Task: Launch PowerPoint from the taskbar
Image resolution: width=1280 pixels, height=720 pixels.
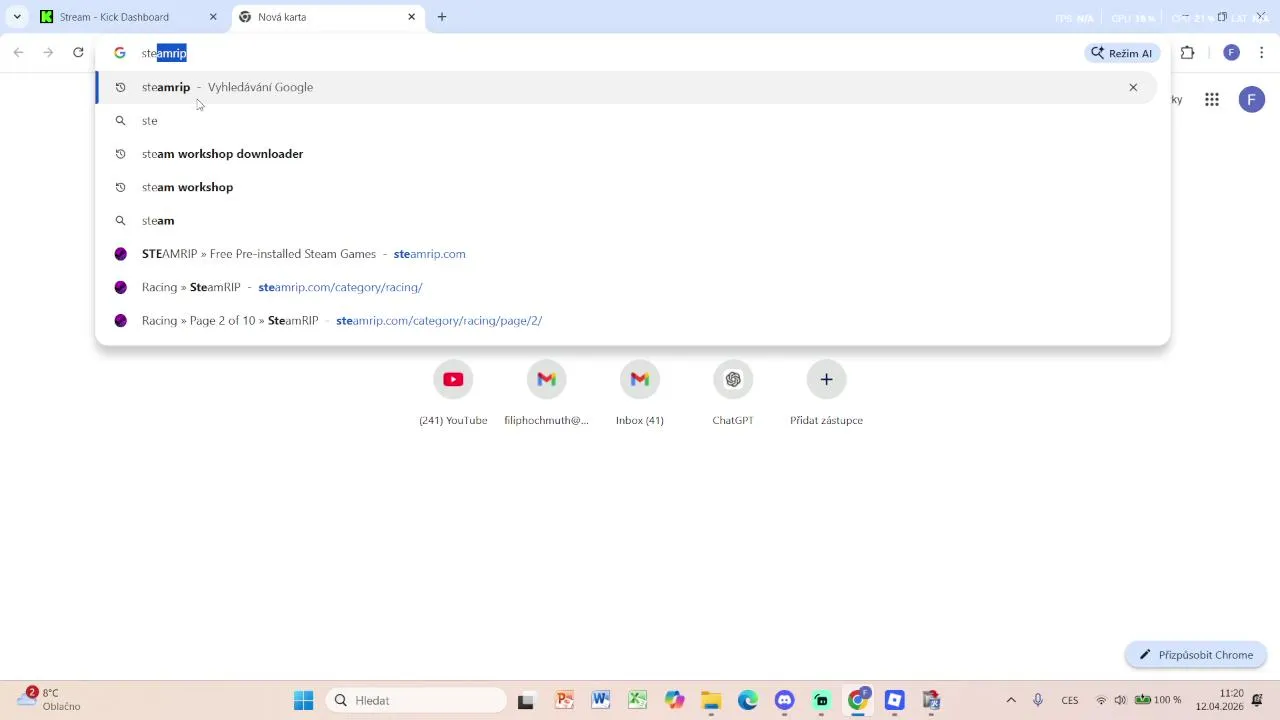Action: pyautogui.click(x=564, y=700)
